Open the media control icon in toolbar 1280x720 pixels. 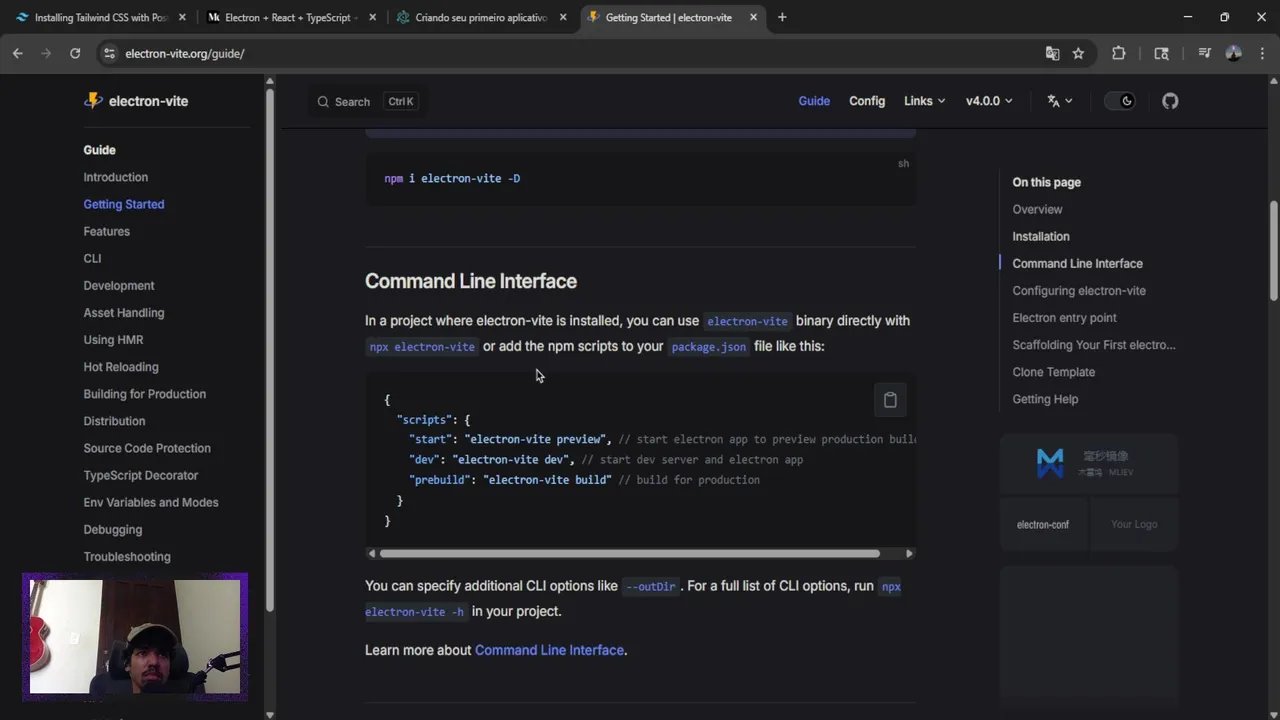coord(1204,54)
